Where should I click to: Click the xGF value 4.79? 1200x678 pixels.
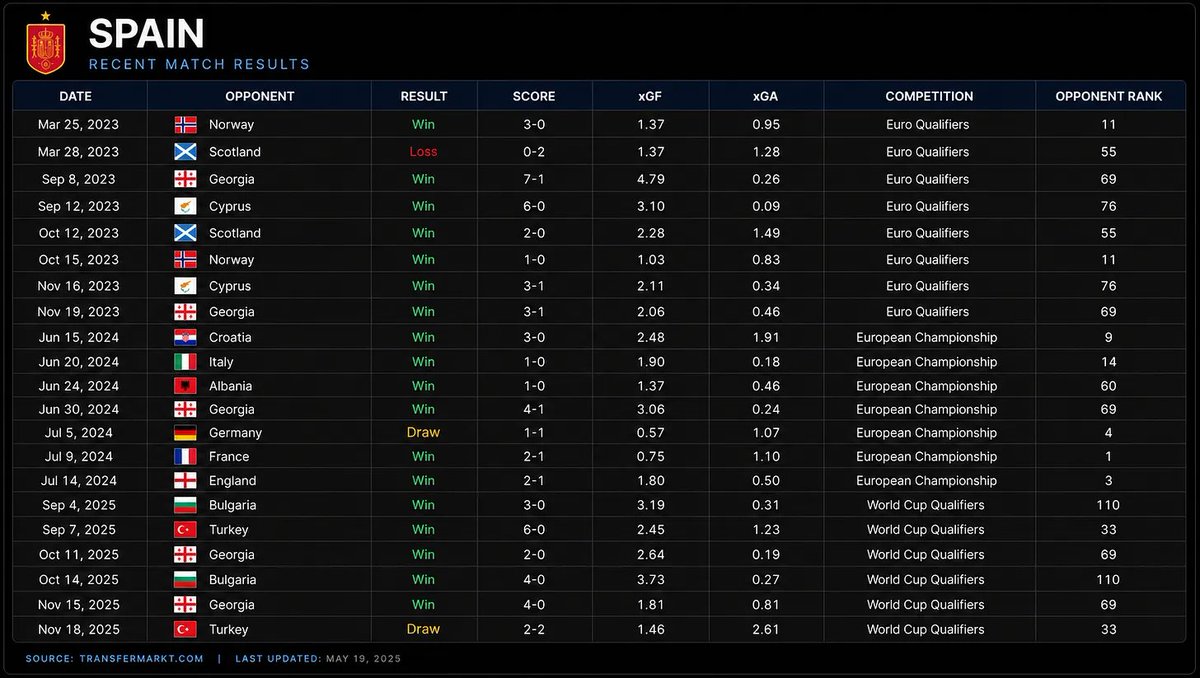click(x=650, y=179)
